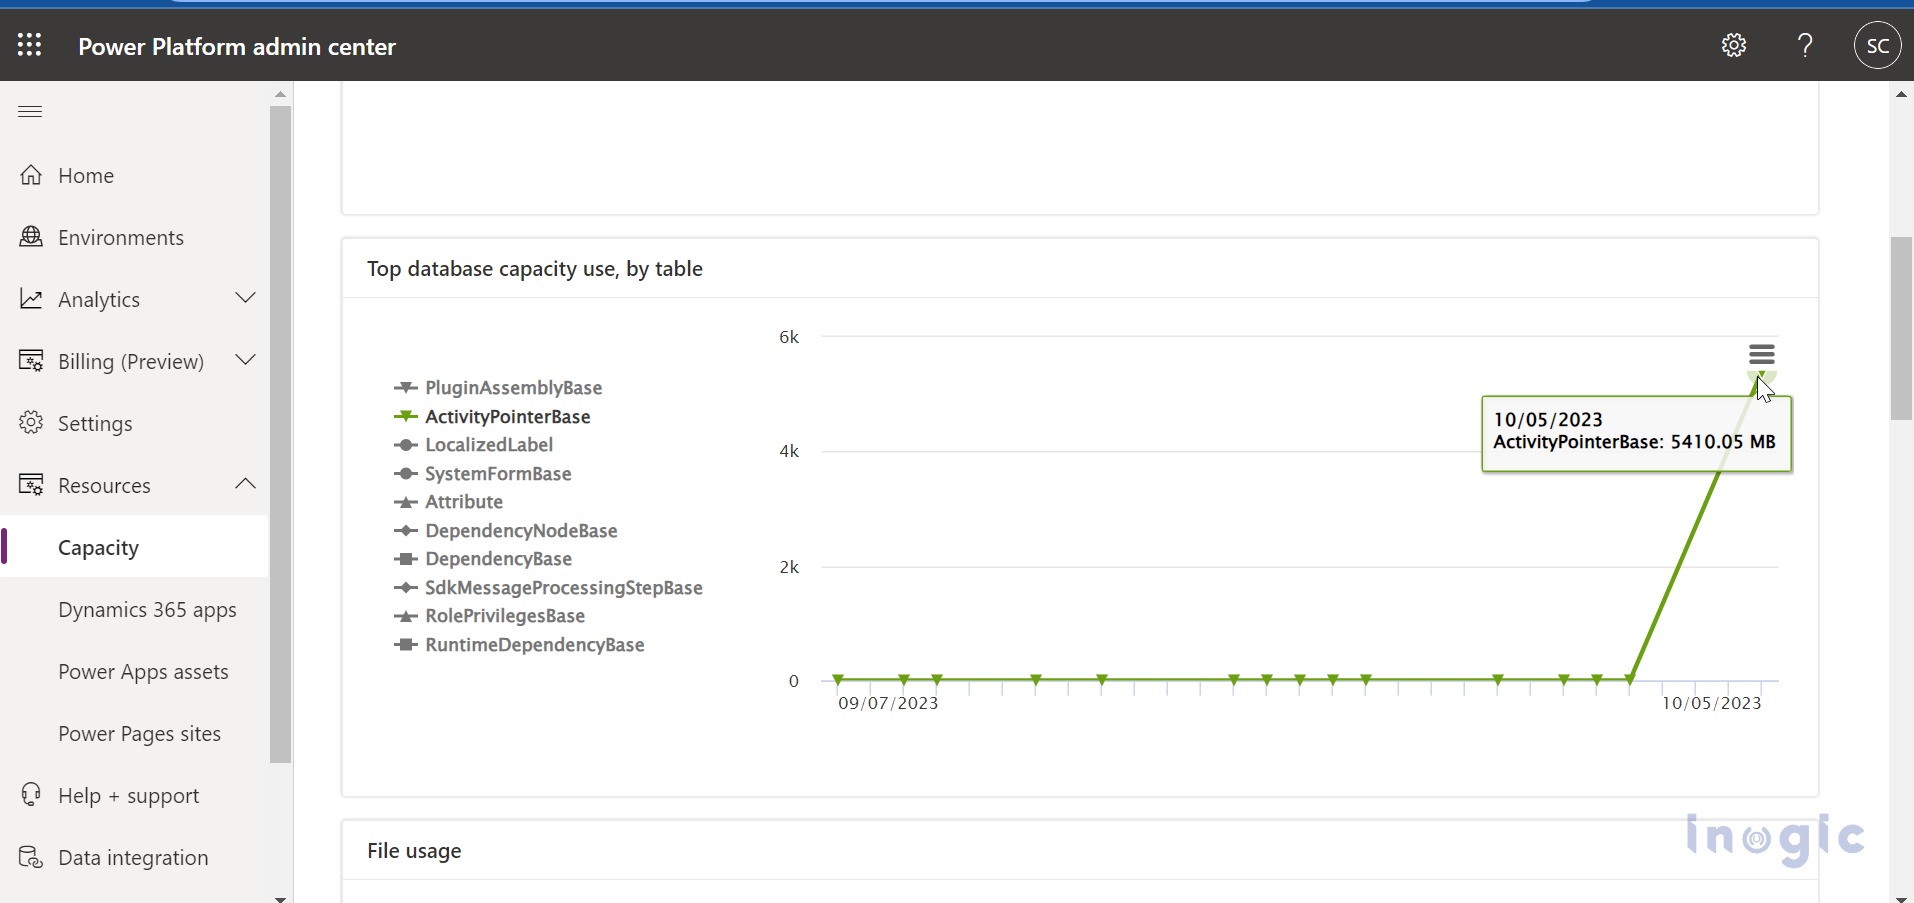Open the help question mark icon
This screenshot has height=903, width=1914.
click(1805, 45)
